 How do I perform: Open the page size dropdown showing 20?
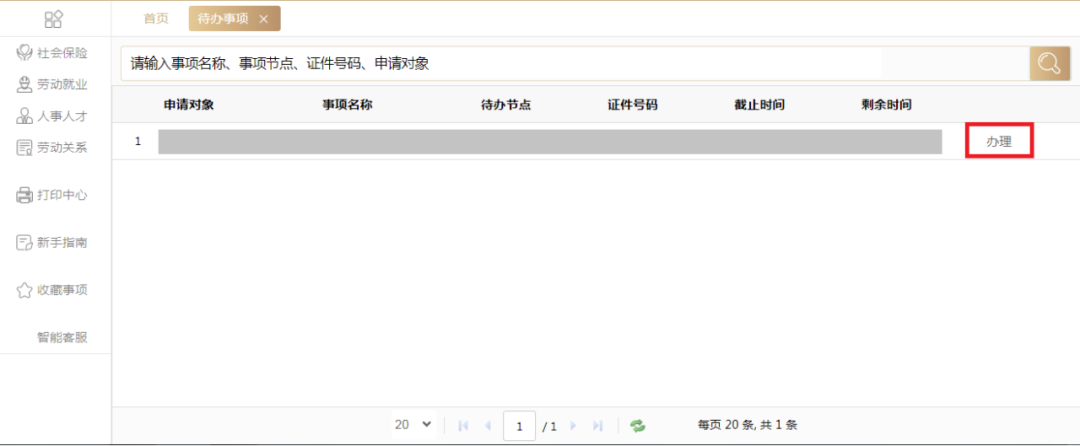coord(413,425)
